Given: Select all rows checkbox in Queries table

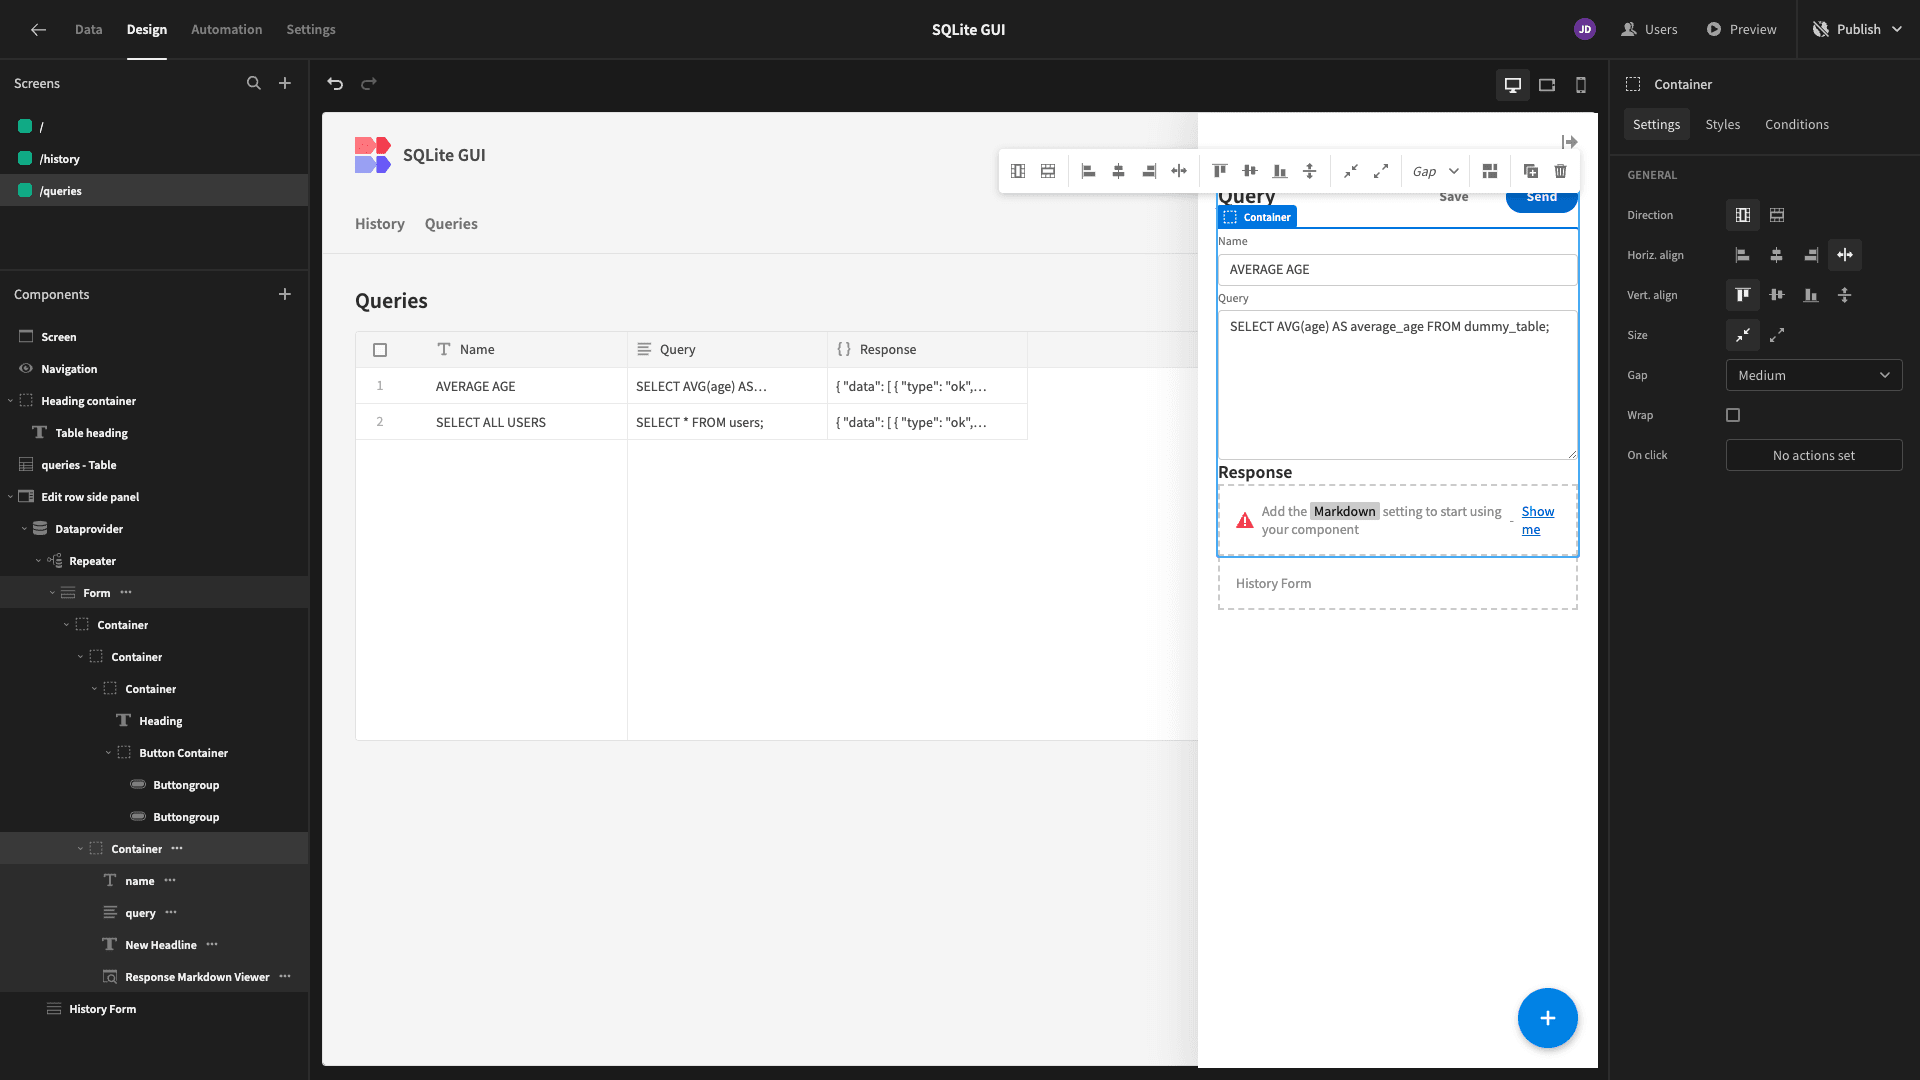Looking at the screenshot, I should coord(380,350).
